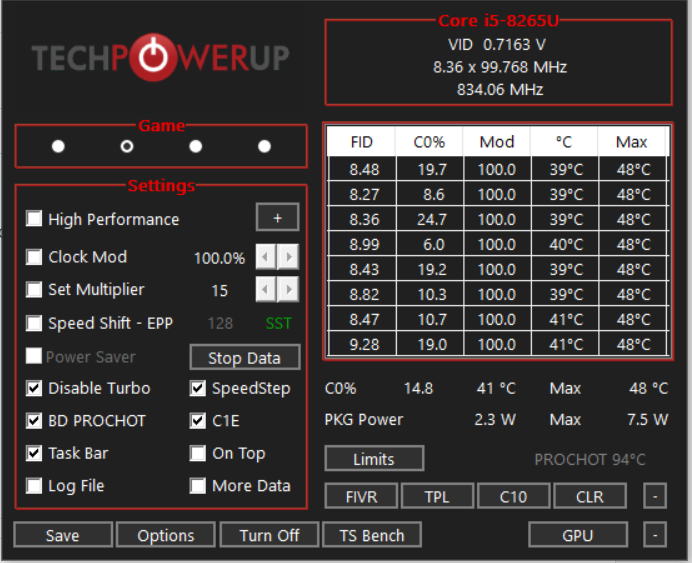Enable the High Performance checkbox
The image size is (692, 563).
34,218
